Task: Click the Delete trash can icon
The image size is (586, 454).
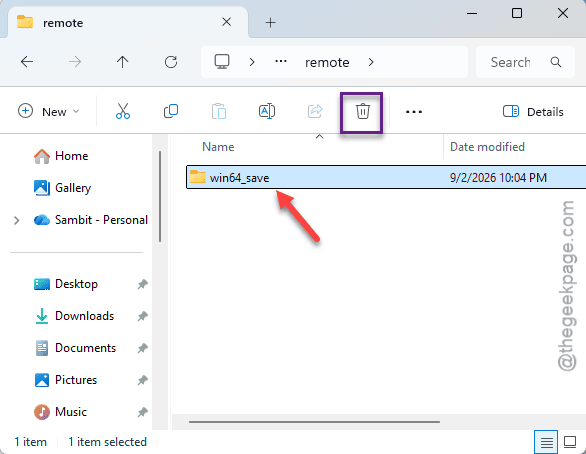Action: coord(362,112)
